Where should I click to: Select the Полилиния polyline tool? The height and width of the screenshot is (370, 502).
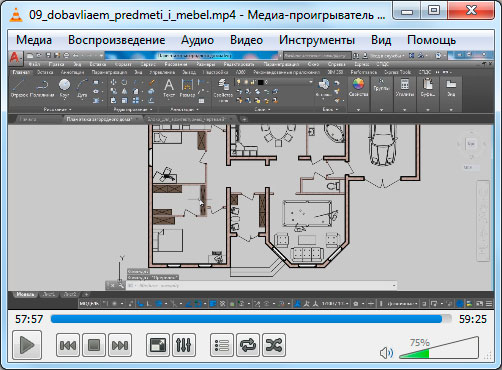[42, 88]
